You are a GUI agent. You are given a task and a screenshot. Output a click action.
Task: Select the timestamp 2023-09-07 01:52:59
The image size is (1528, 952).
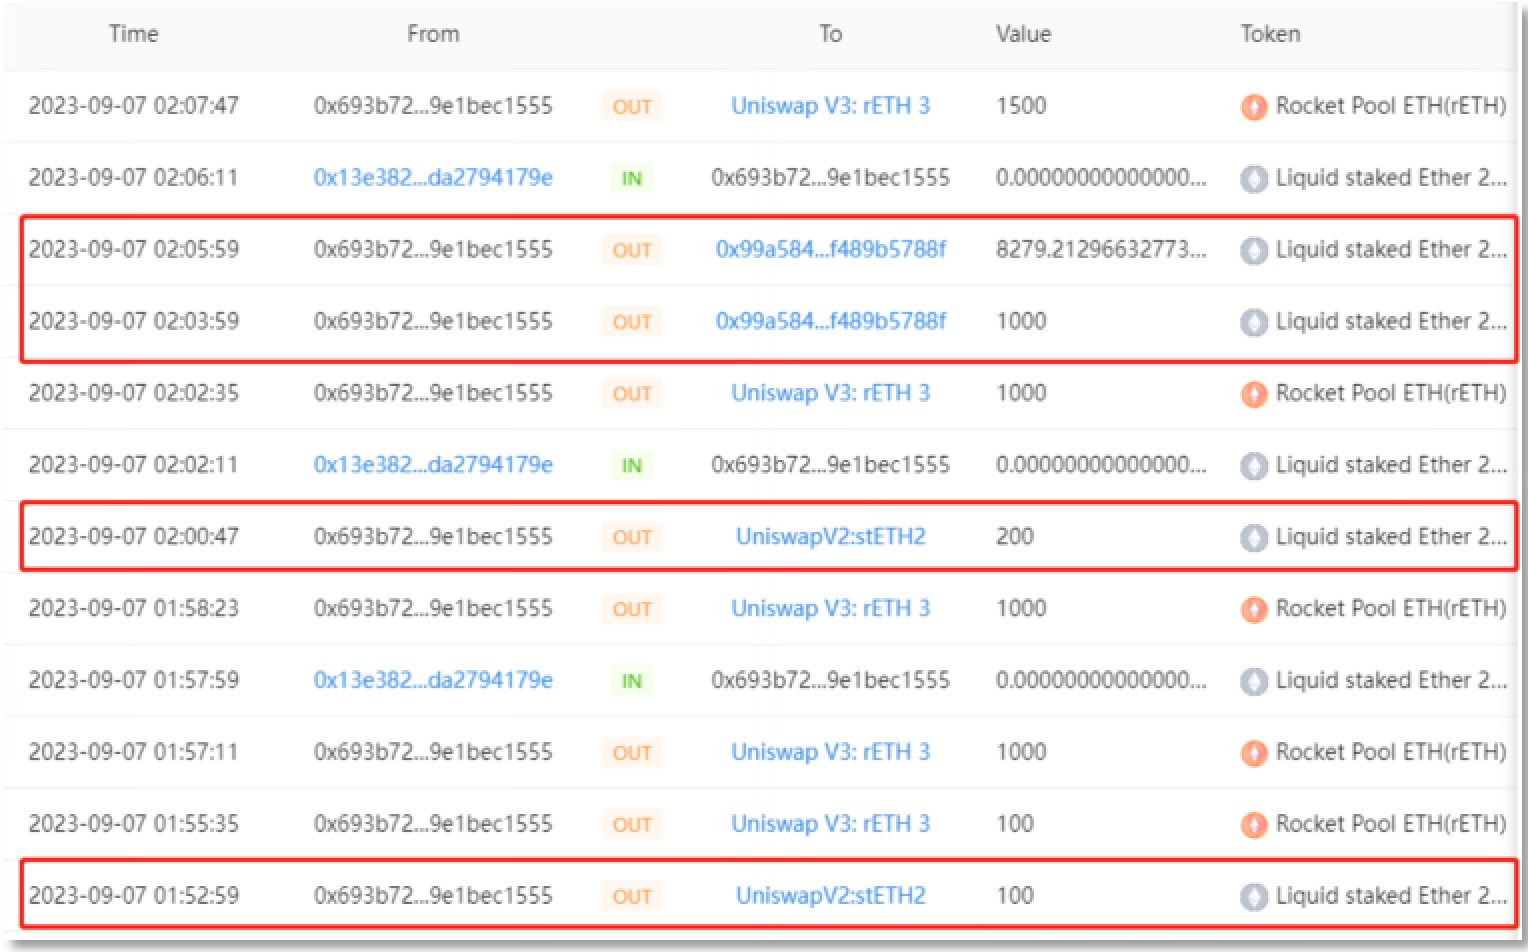point(134,896)
